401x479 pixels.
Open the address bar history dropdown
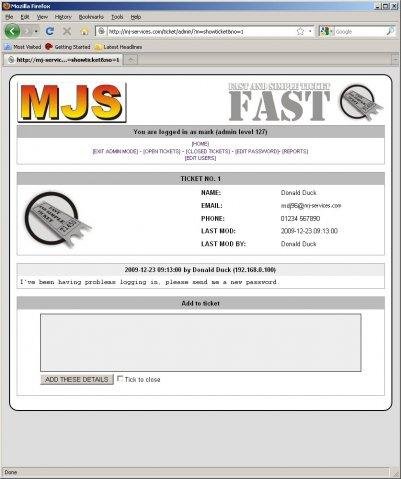point(310,31)
